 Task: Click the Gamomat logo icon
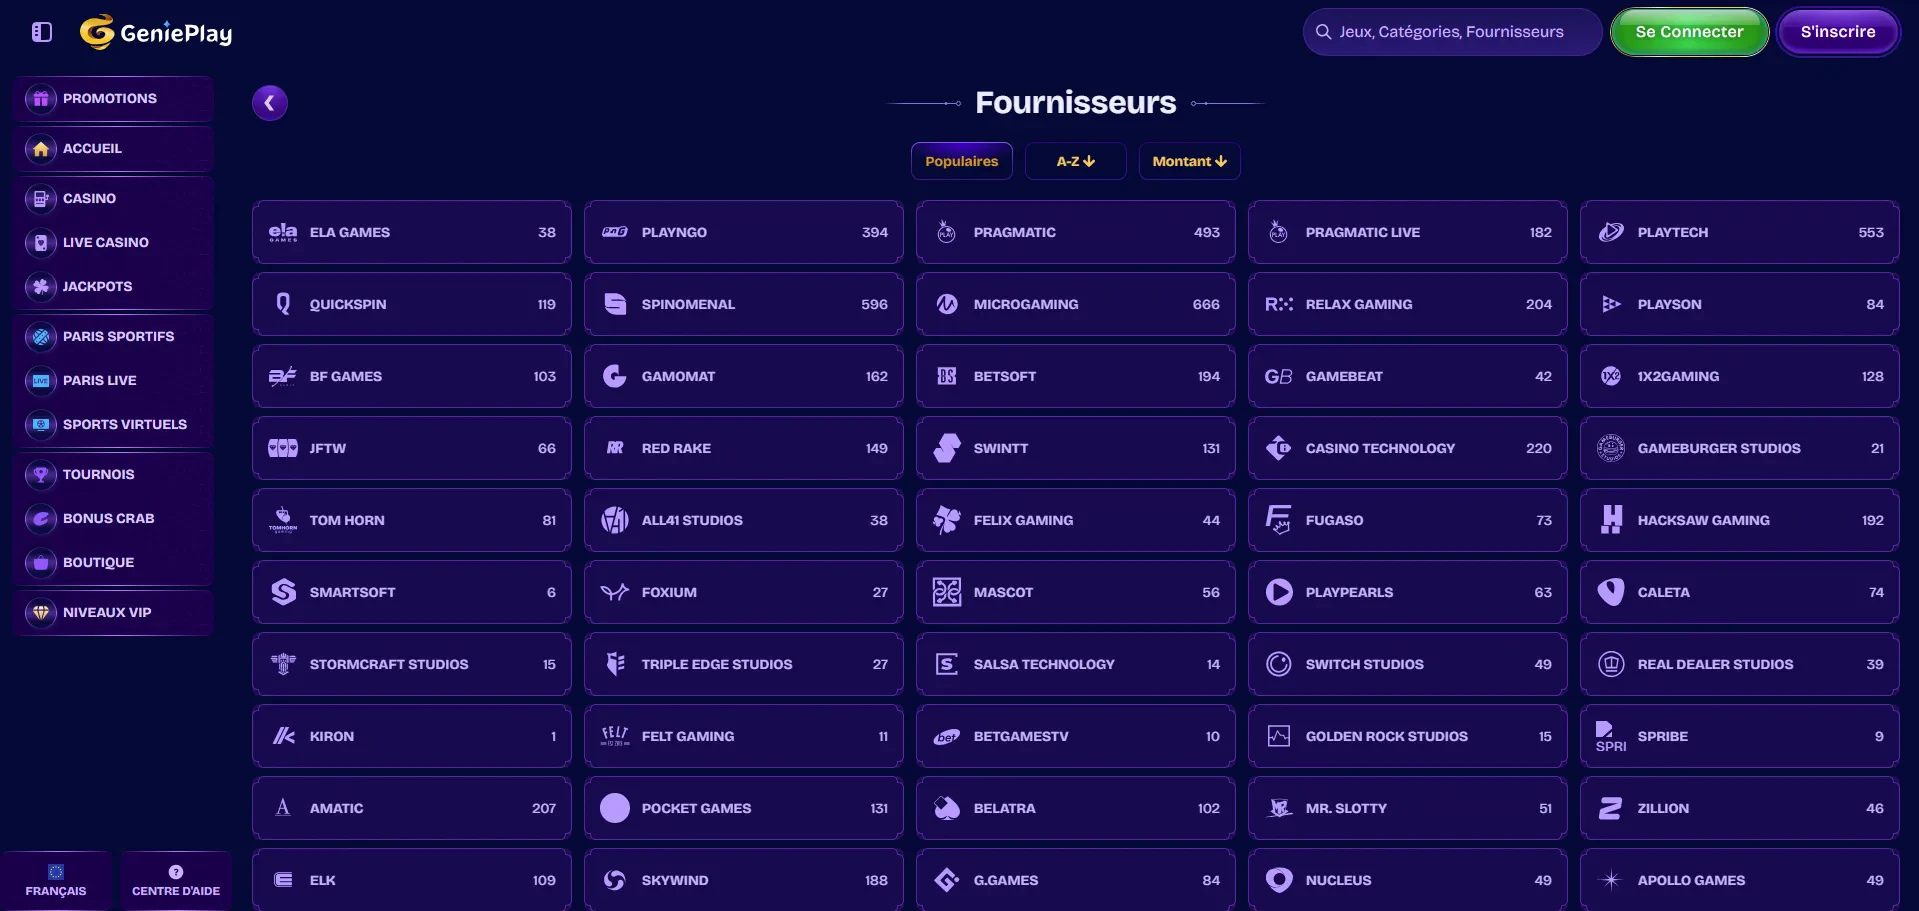(x=615, y=376)
